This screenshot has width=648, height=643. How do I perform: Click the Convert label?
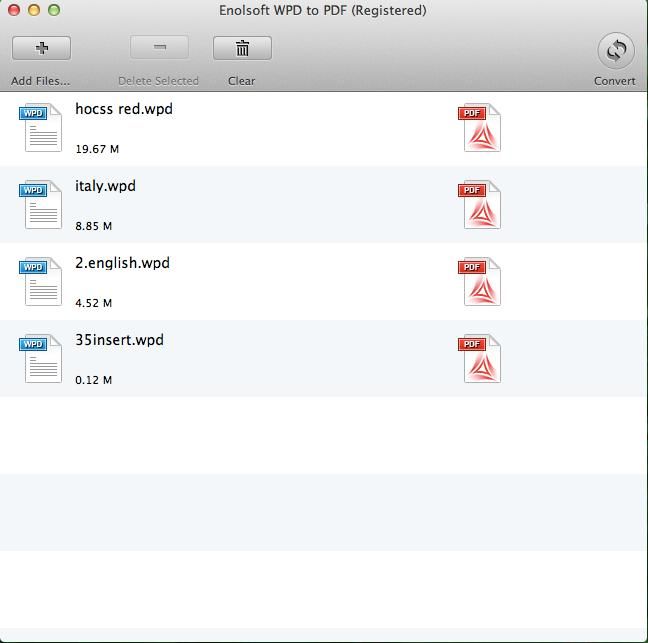tap(615, 81)
